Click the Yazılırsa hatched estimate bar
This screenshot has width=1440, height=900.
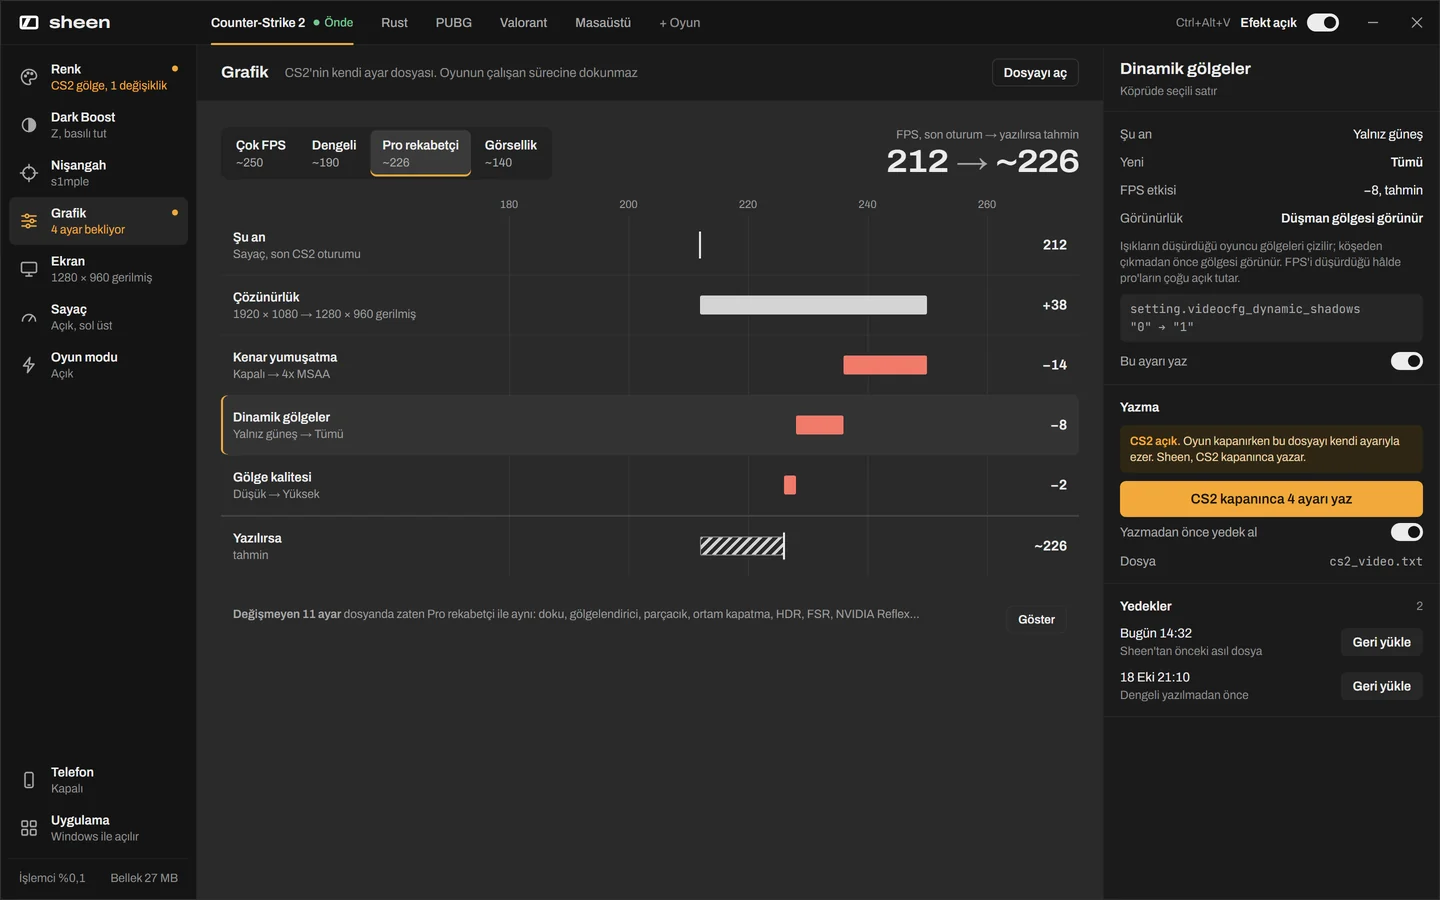pyautogui.click(x=742, y=546)
